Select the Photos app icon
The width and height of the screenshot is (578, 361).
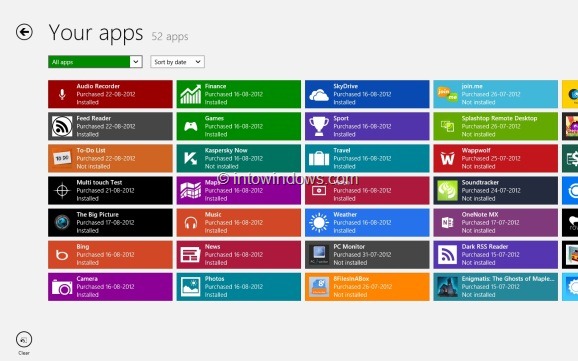click(x=191, y=287)
